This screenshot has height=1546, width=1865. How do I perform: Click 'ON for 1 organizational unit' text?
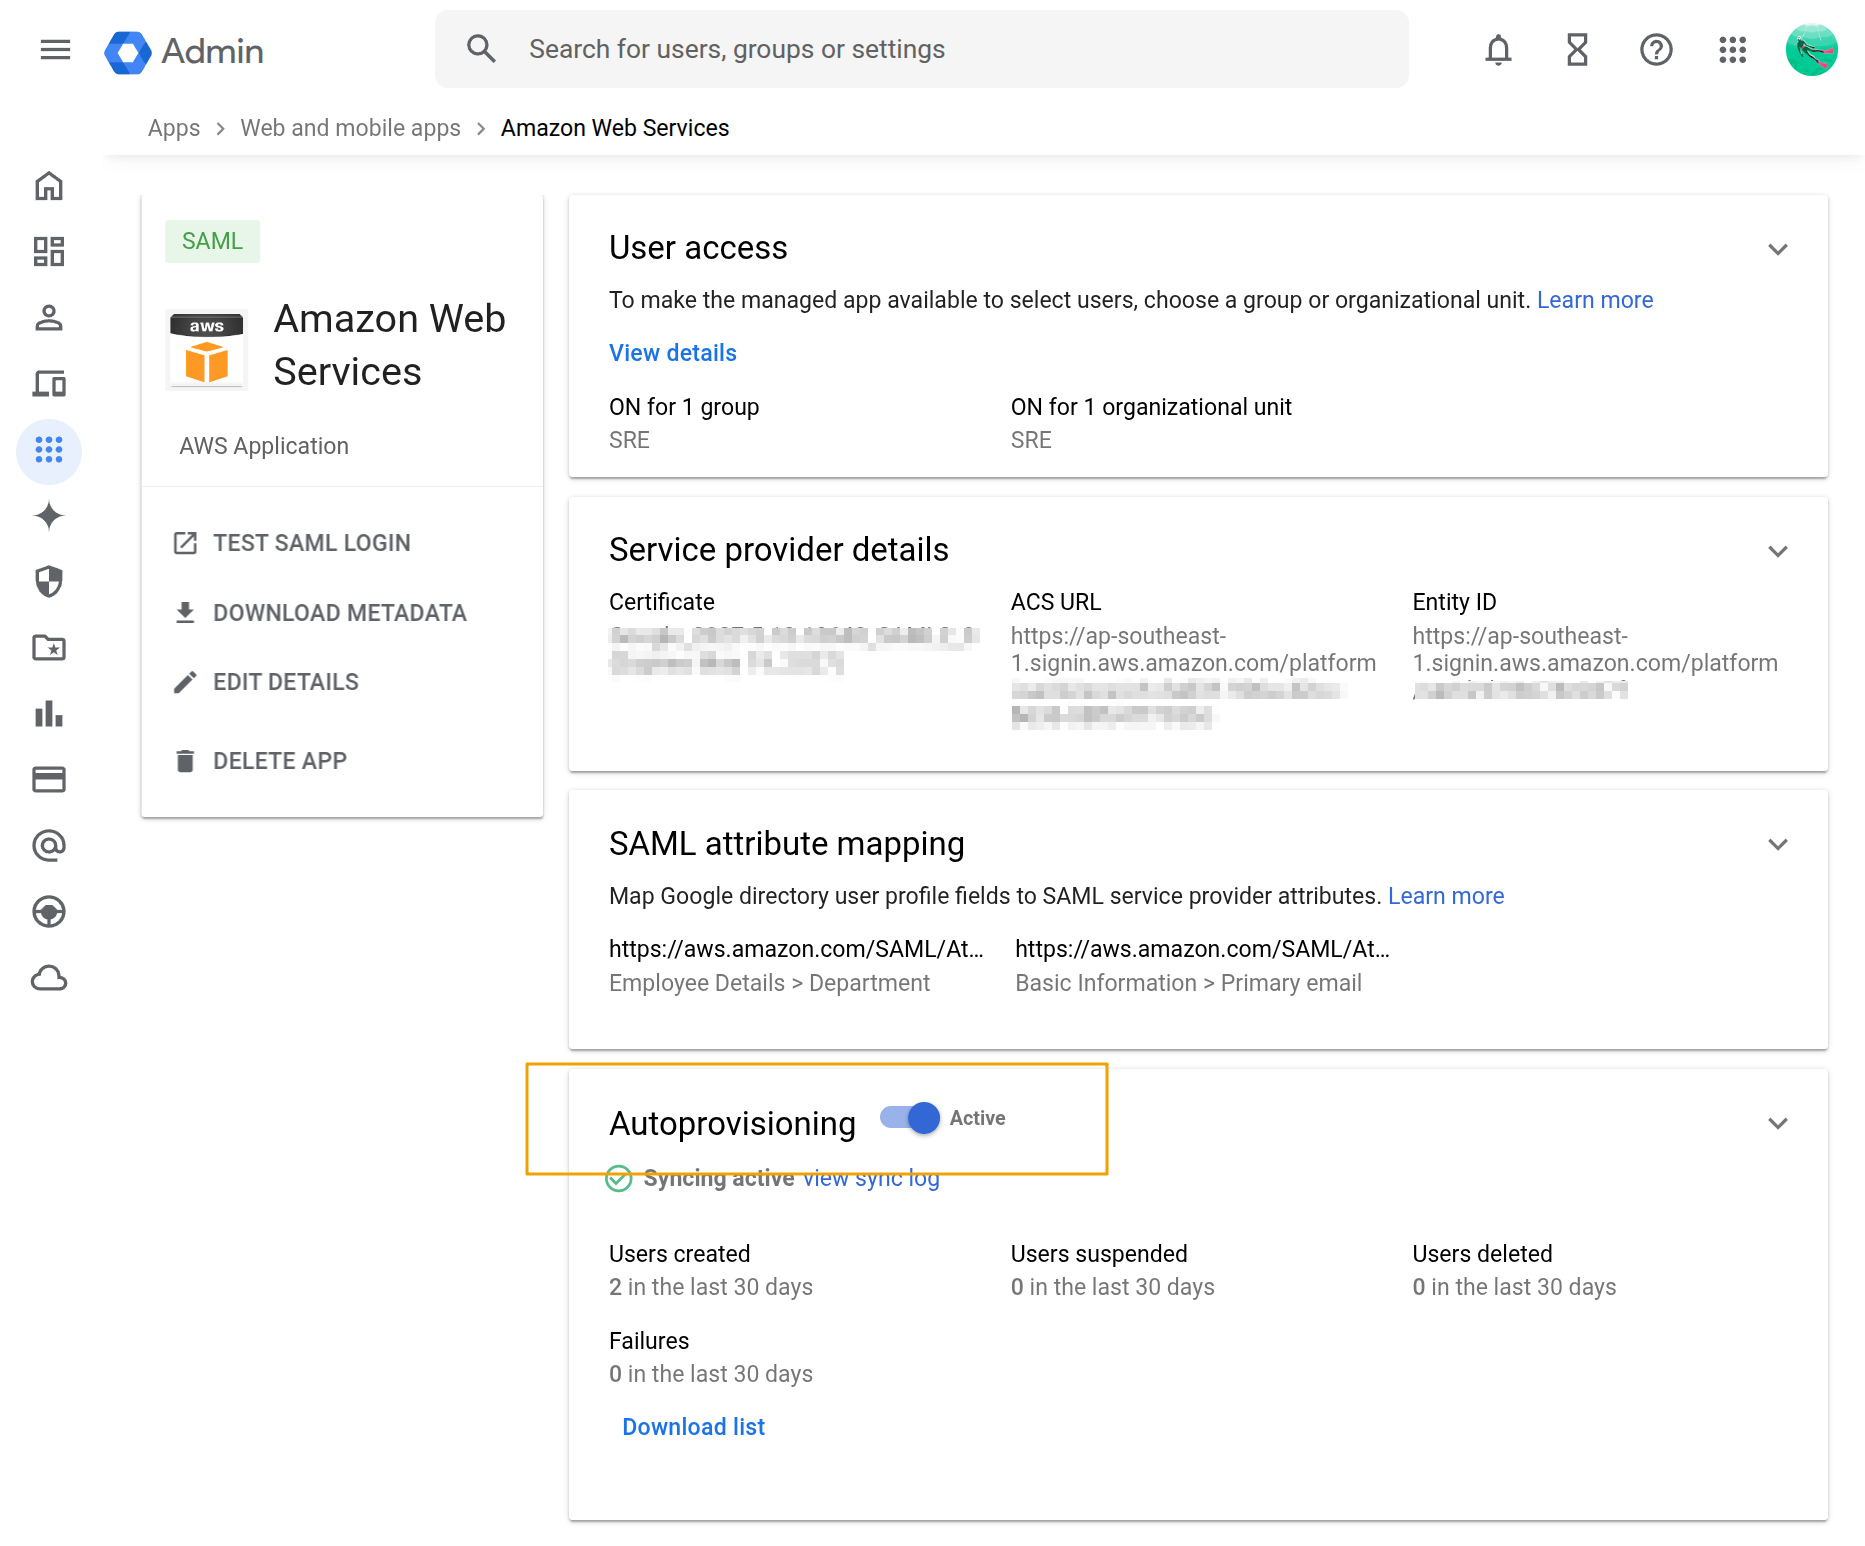[x=1151, y=407]
